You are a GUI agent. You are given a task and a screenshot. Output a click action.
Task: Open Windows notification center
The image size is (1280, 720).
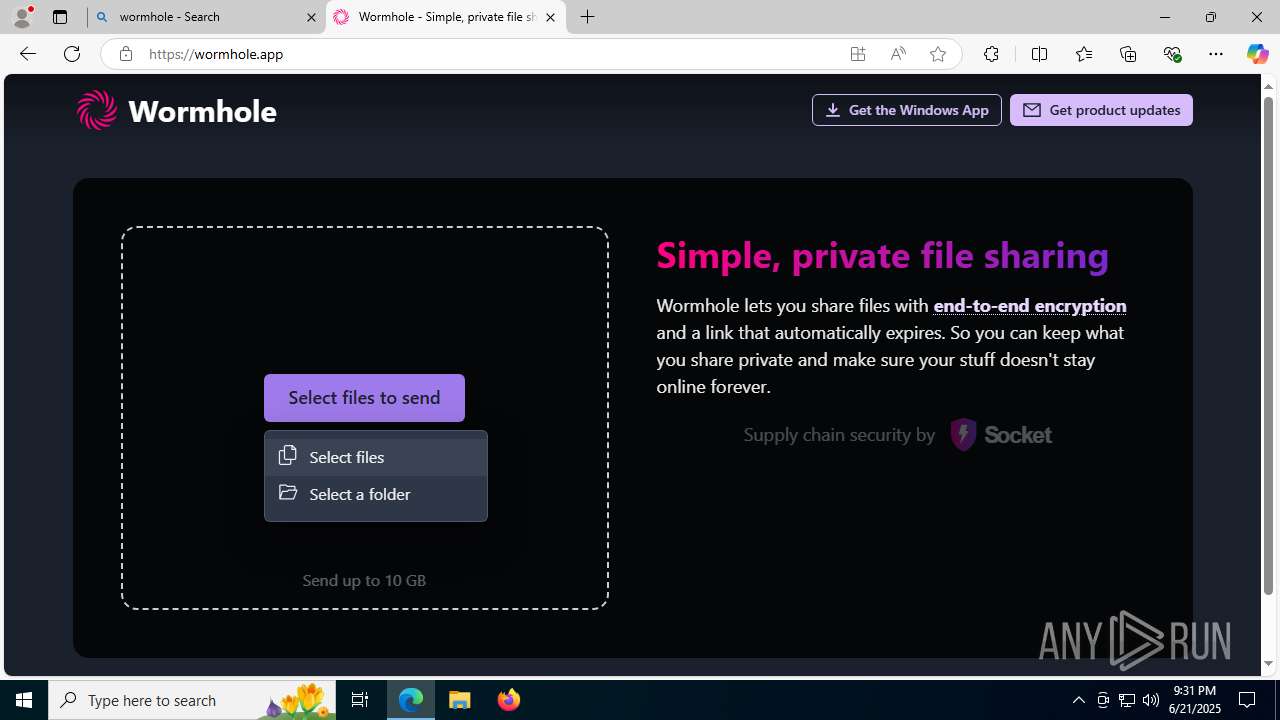coord(1248,700)
